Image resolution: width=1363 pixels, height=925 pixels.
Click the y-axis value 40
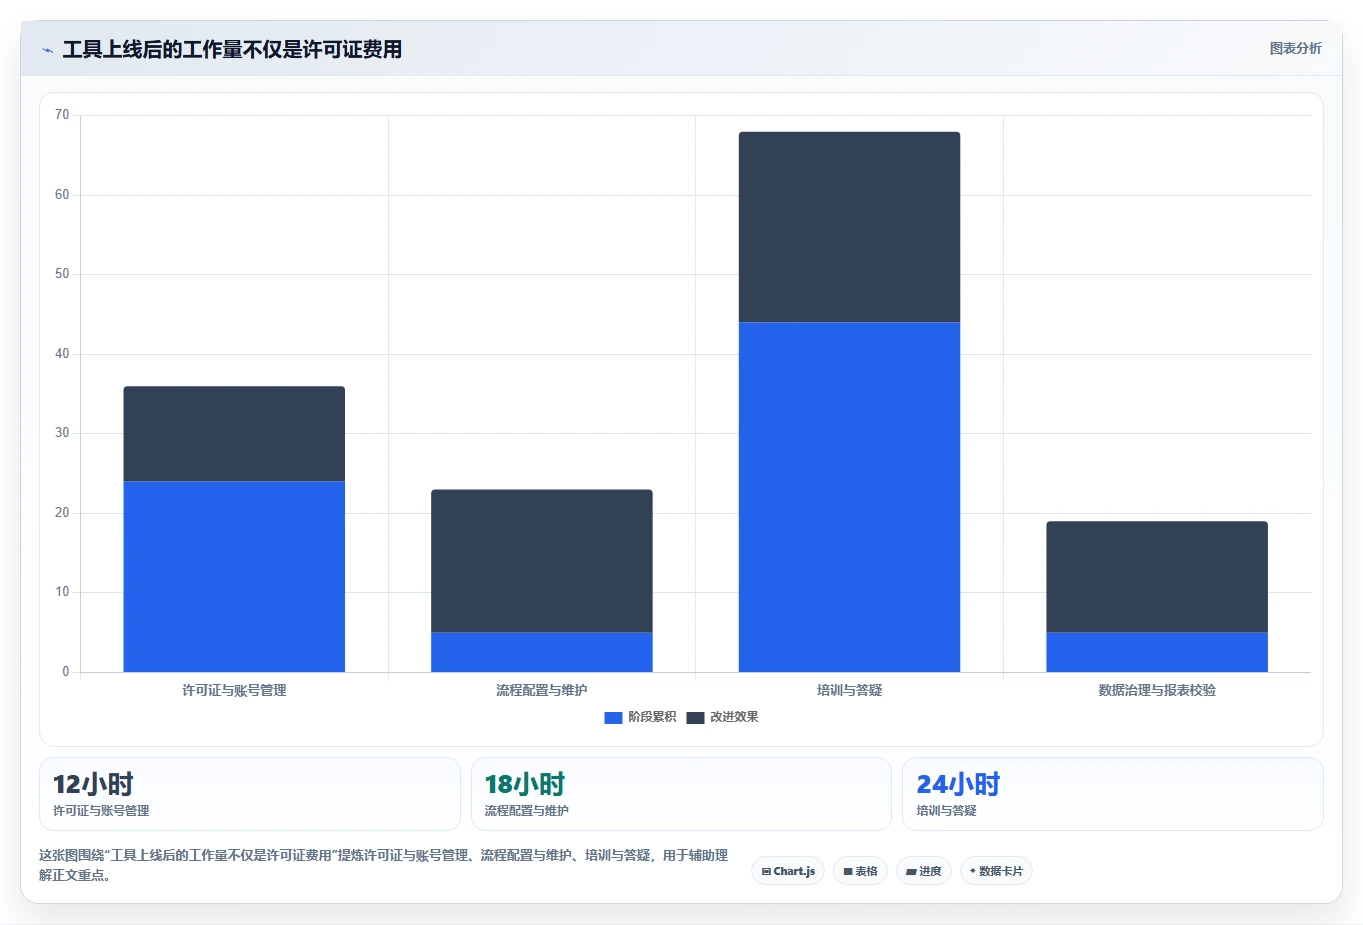pyautogui.click(x=62, y=354)
